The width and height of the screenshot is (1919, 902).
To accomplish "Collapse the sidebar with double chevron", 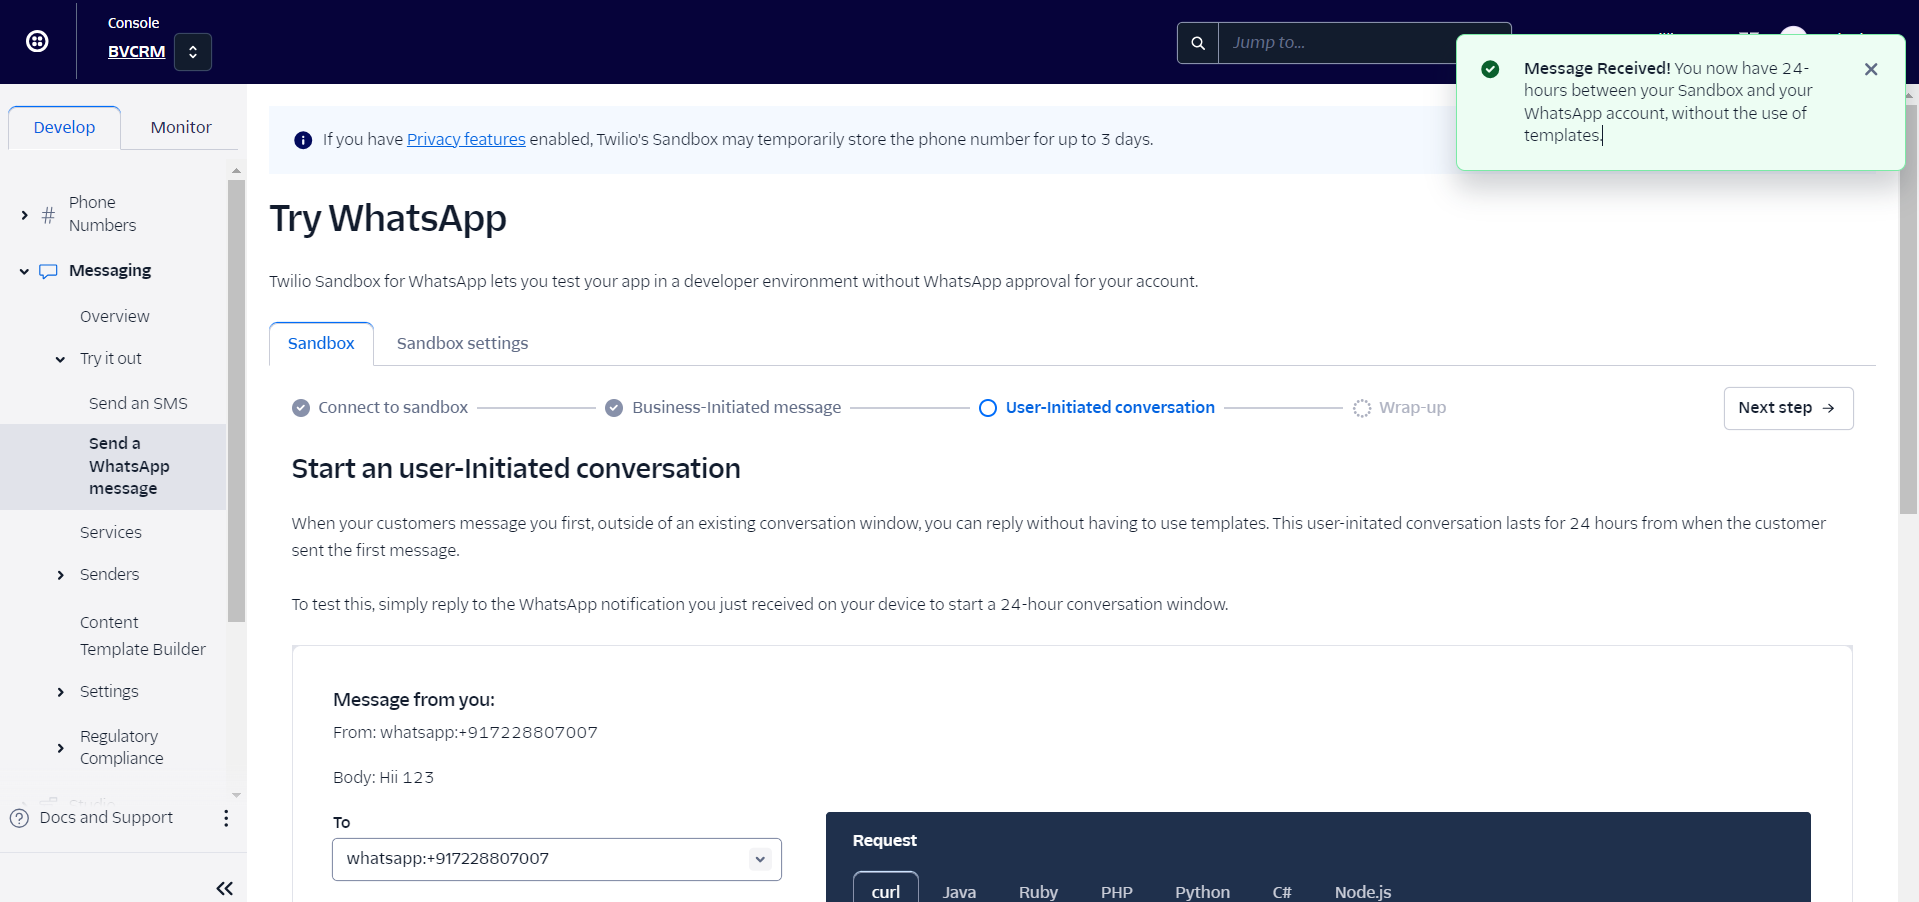I will point(225,888).
